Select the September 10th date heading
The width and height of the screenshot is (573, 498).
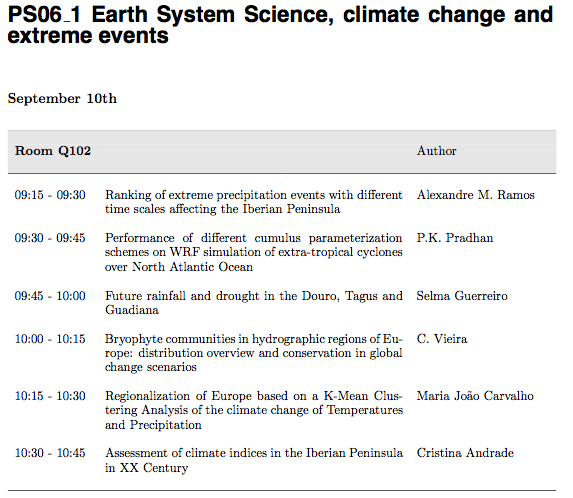[62, 99]
